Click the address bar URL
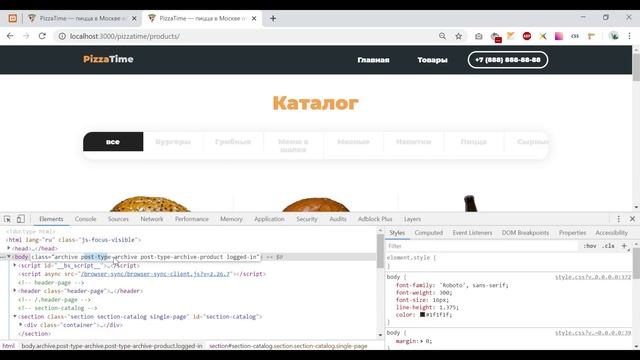This screenshot has width=640, height=360. click(x=124, y=36)
